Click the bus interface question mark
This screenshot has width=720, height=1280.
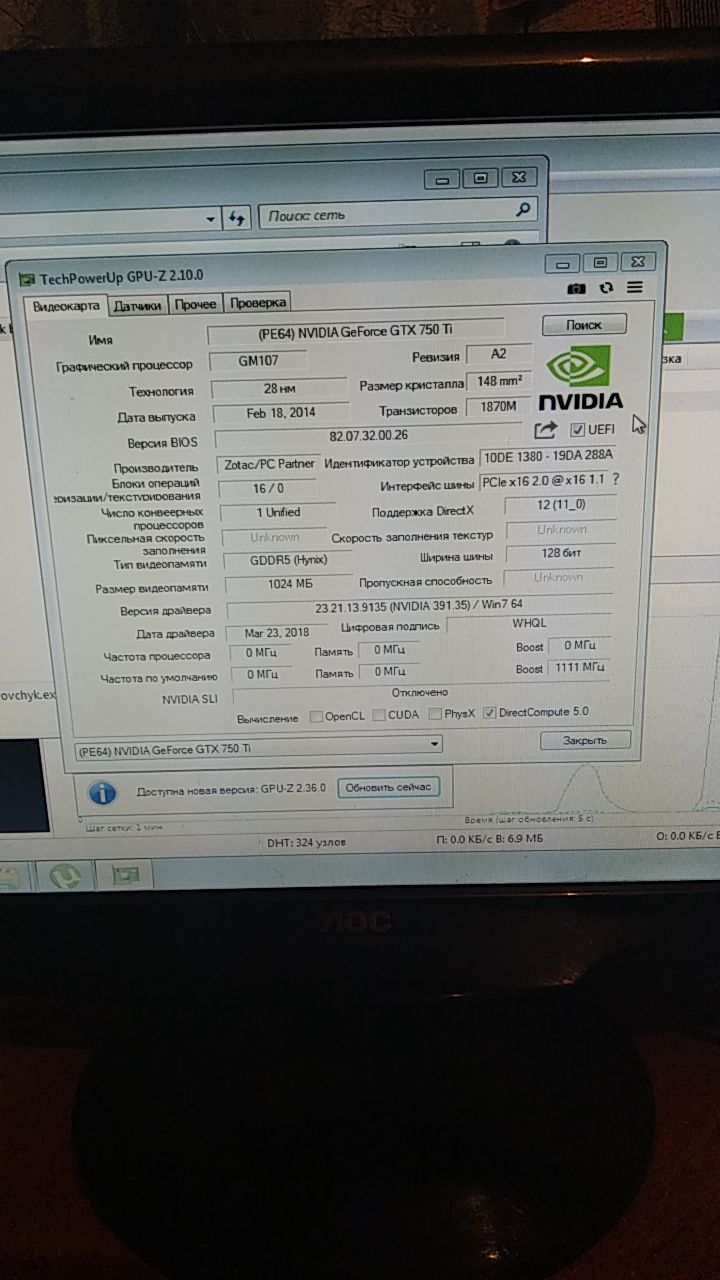[x=615, y=480]
